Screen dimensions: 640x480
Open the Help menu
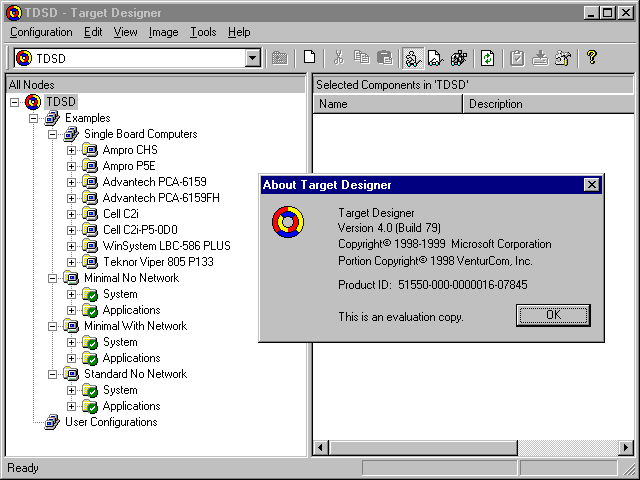(239, 32)
